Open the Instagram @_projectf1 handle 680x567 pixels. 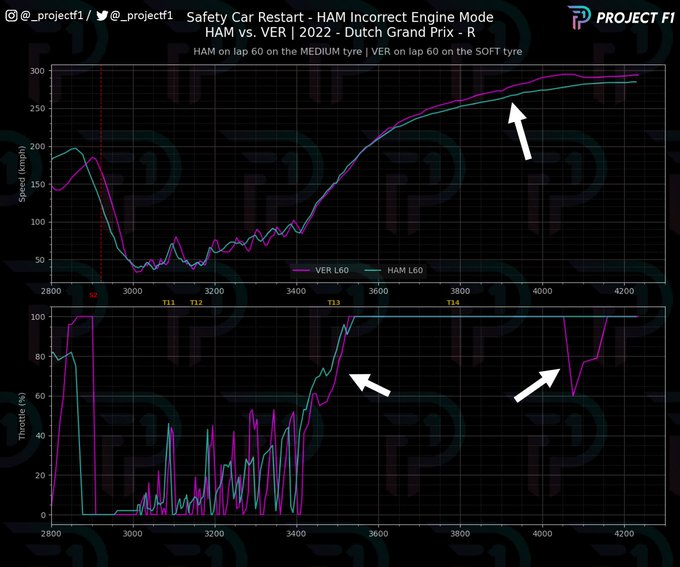click(x=51, y=16)
